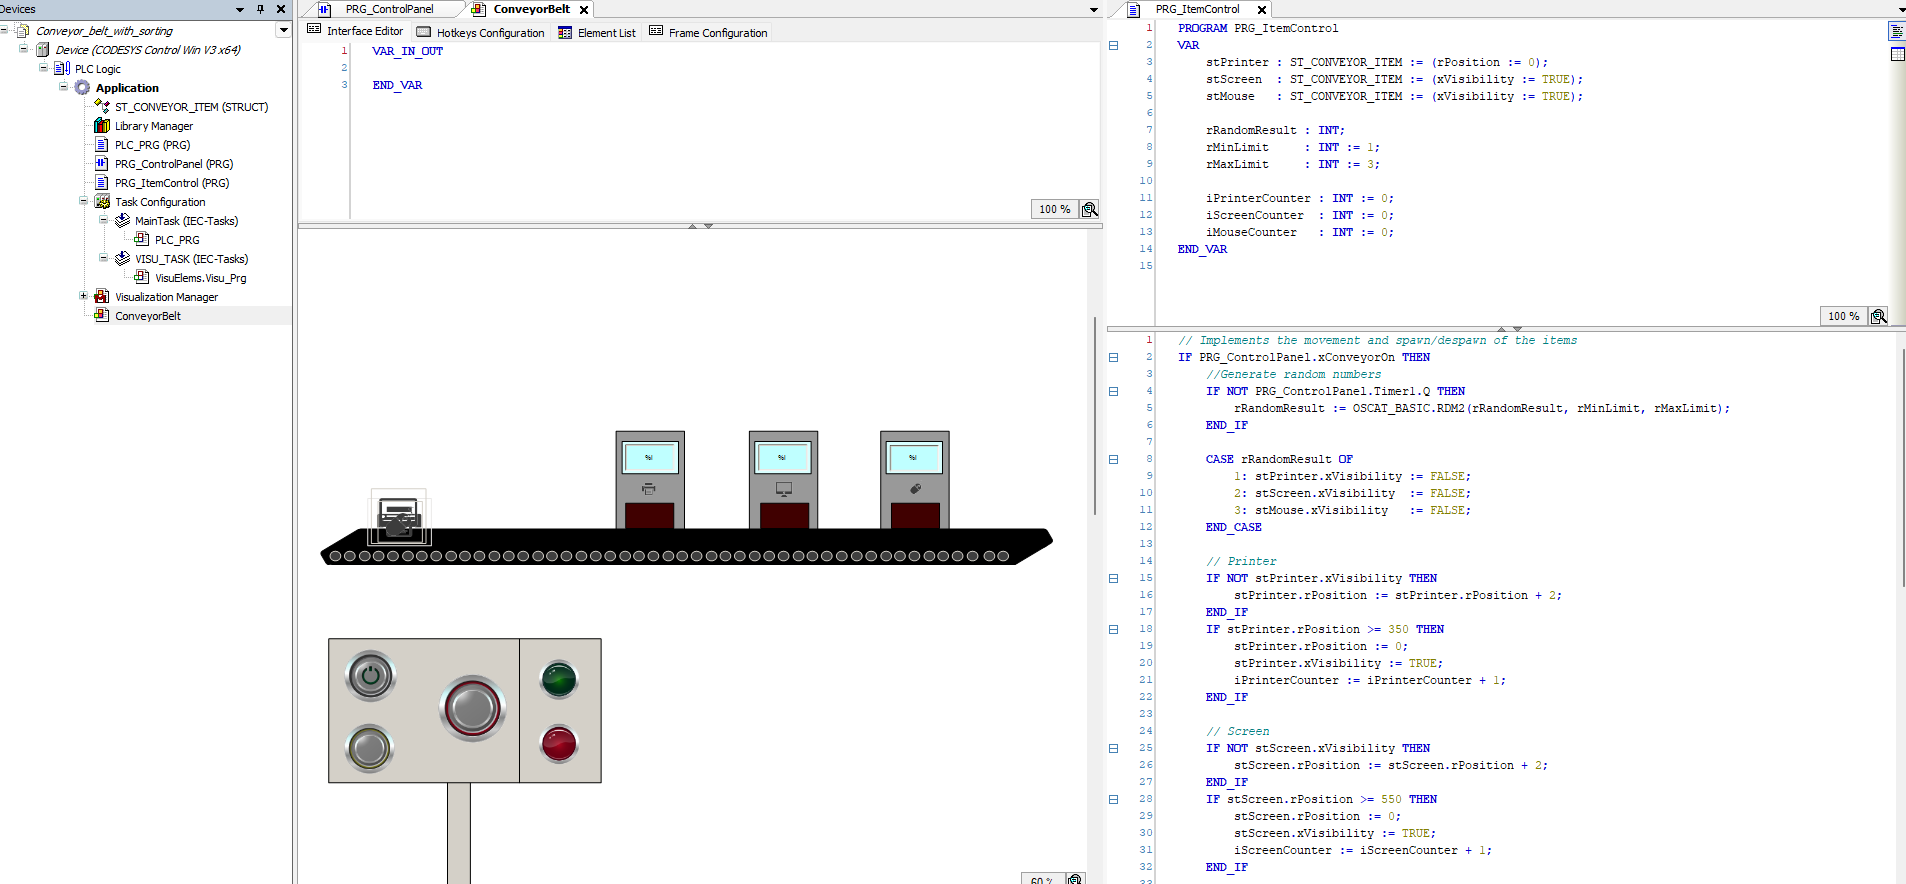Click PLC Logic node icon
The width and height of the screenshot is (1906, 884).
(62, 69)
